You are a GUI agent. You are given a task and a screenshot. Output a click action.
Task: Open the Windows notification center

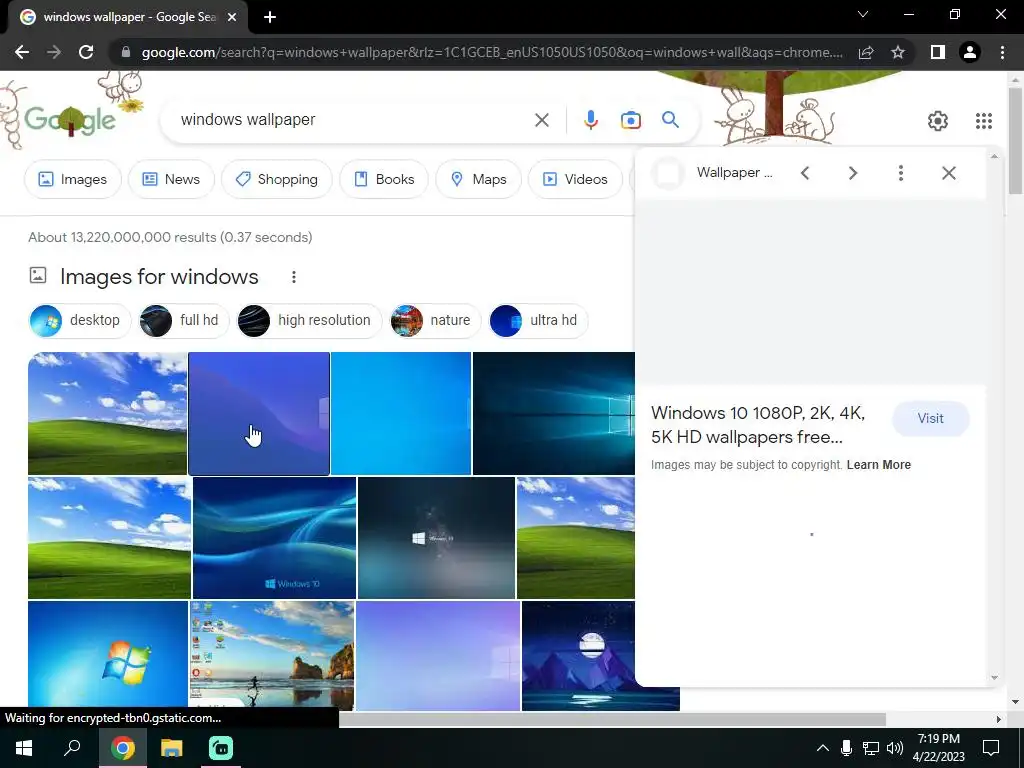(991, 748)
